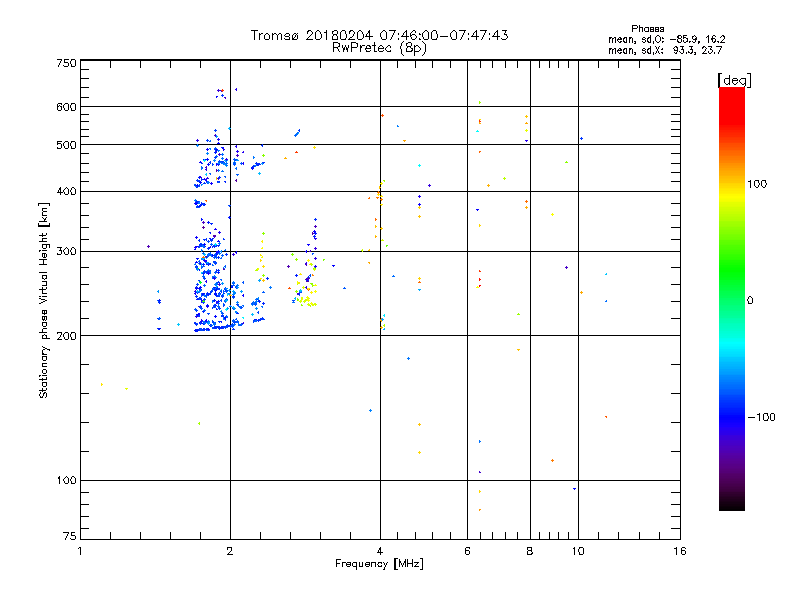
Task: Click the '[deg]' colorbar unit label
Action: tap(734, 80)
